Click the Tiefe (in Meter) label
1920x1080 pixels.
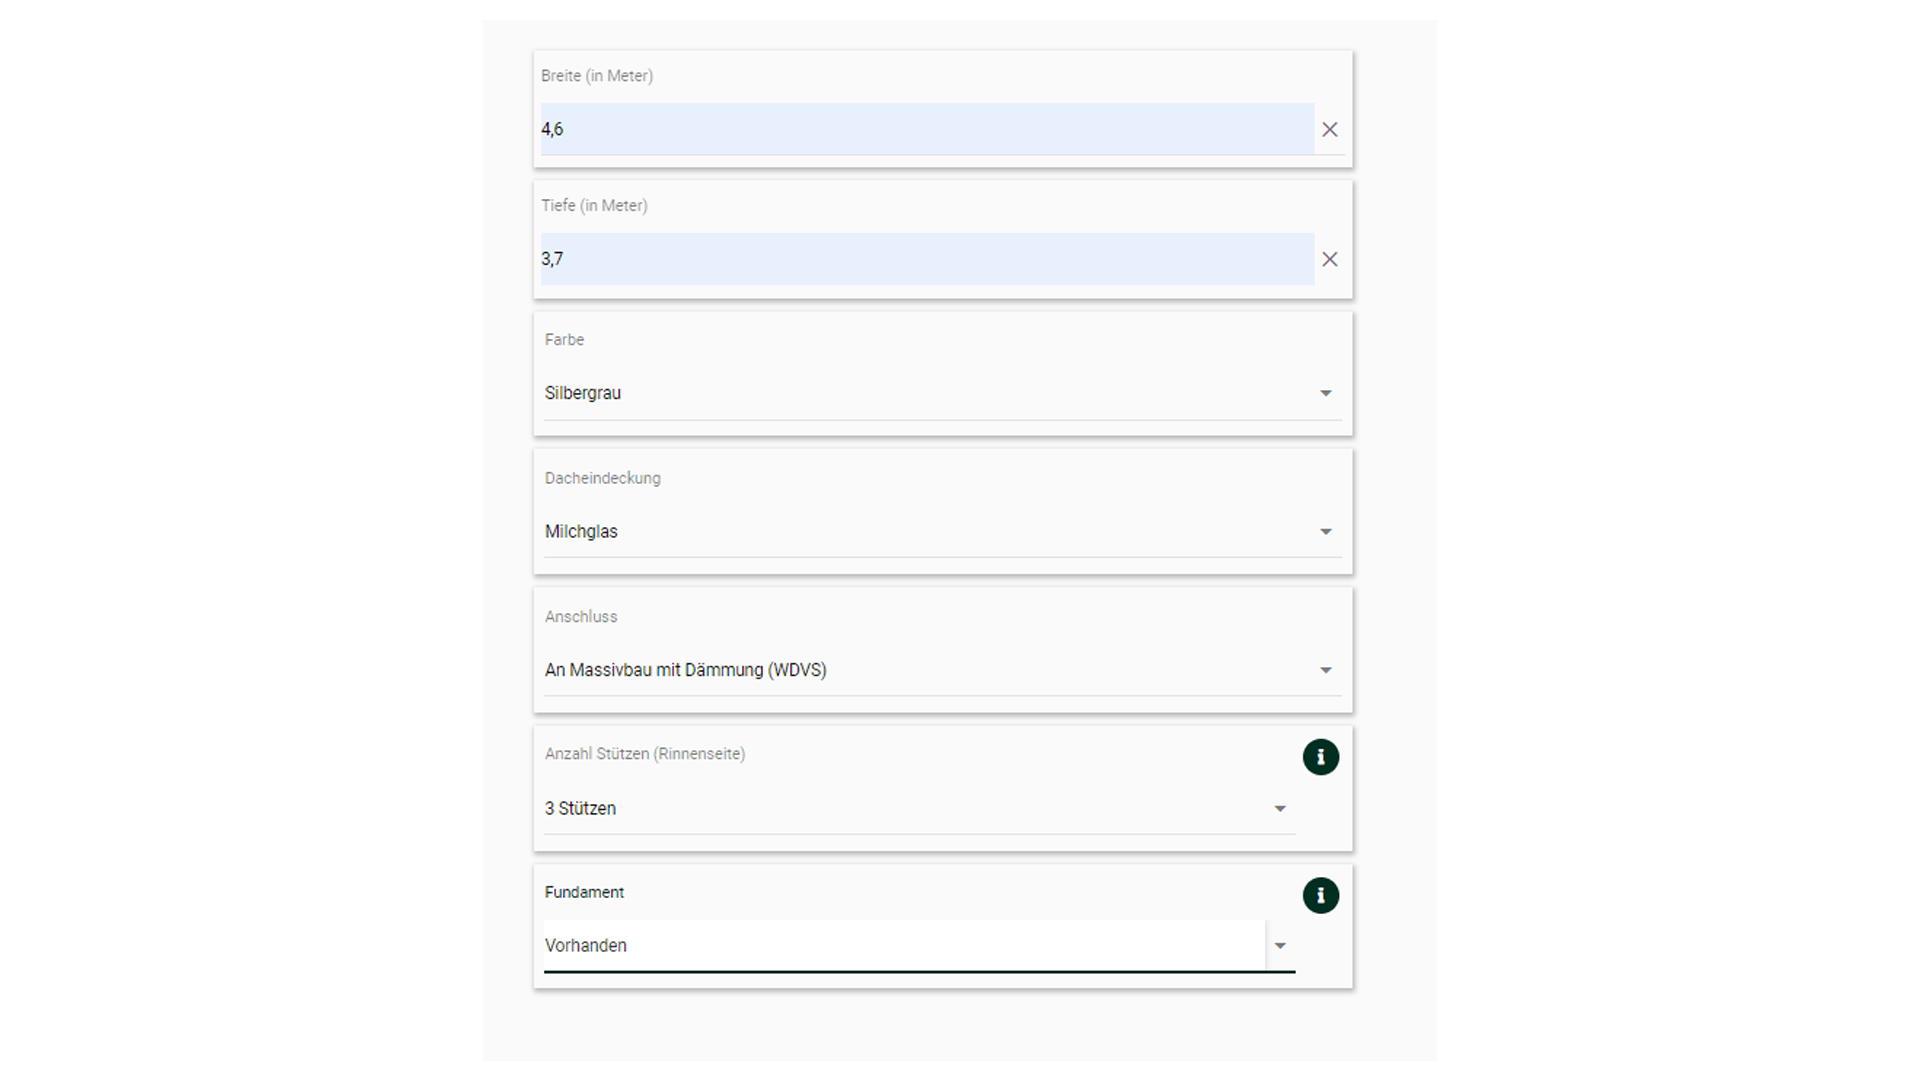594,206
